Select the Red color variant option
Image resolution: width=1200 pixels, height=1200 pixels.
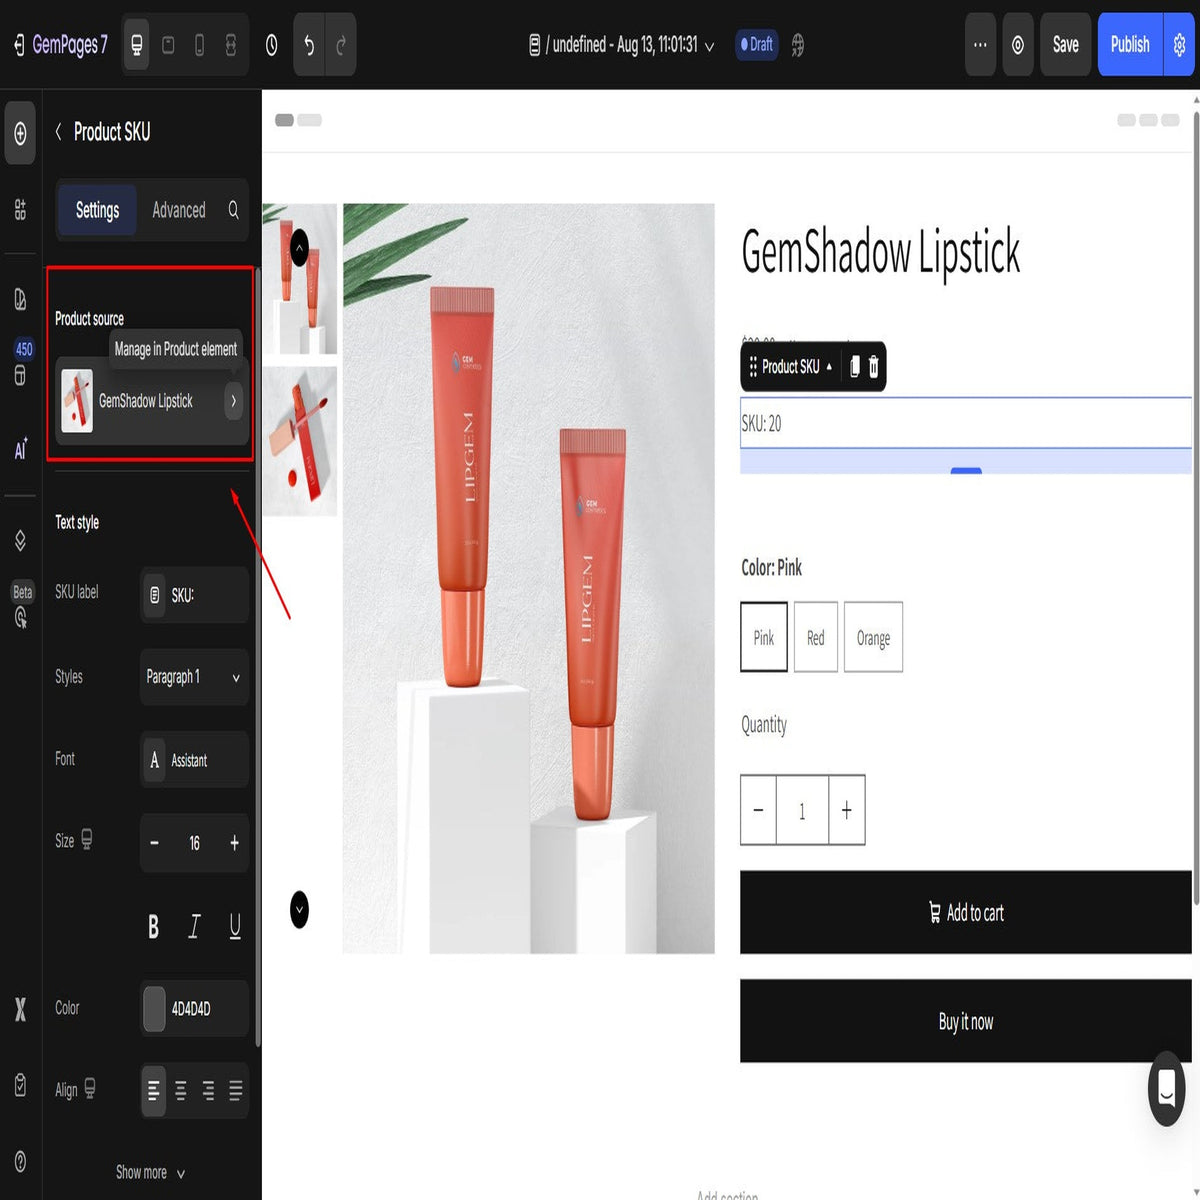coord(816,638)
